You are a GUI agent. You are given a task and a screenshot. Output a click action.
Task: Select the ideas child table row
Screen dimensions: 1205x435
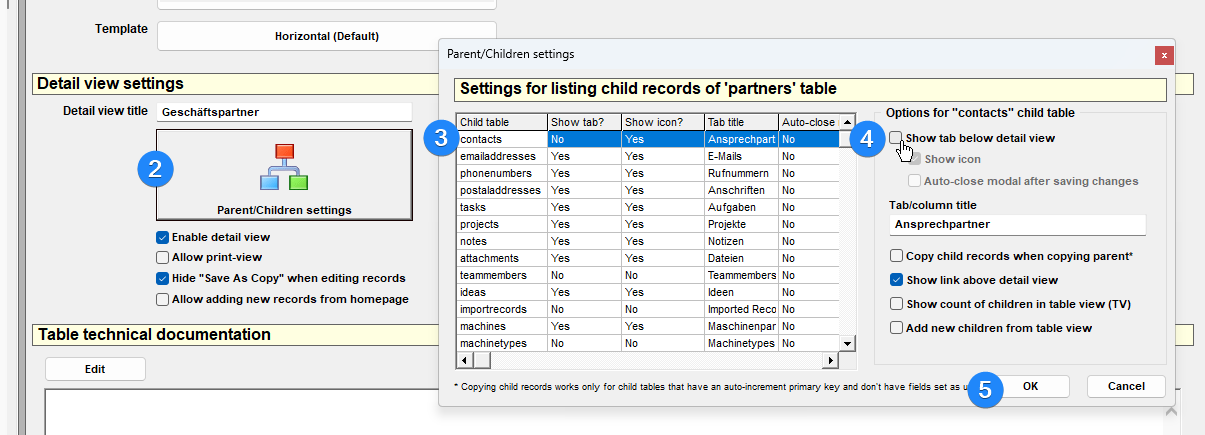(x=648, y=292)
